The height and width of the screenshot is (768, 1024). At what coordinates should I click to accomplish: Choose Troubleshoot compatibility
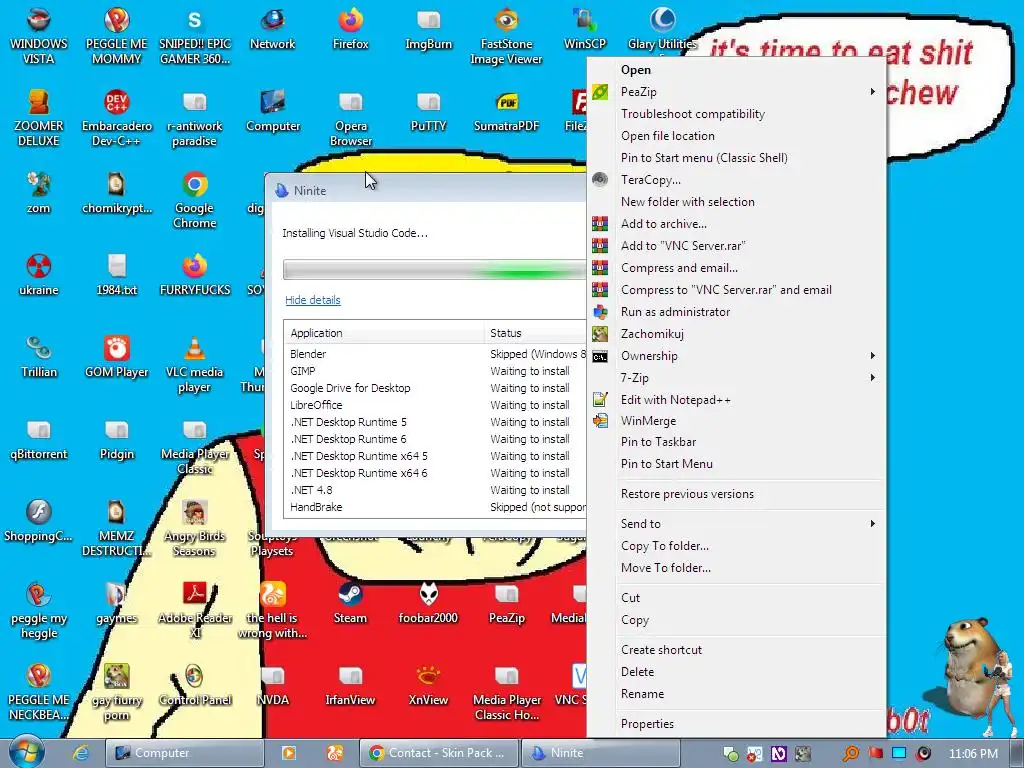(x=736, y=114)
